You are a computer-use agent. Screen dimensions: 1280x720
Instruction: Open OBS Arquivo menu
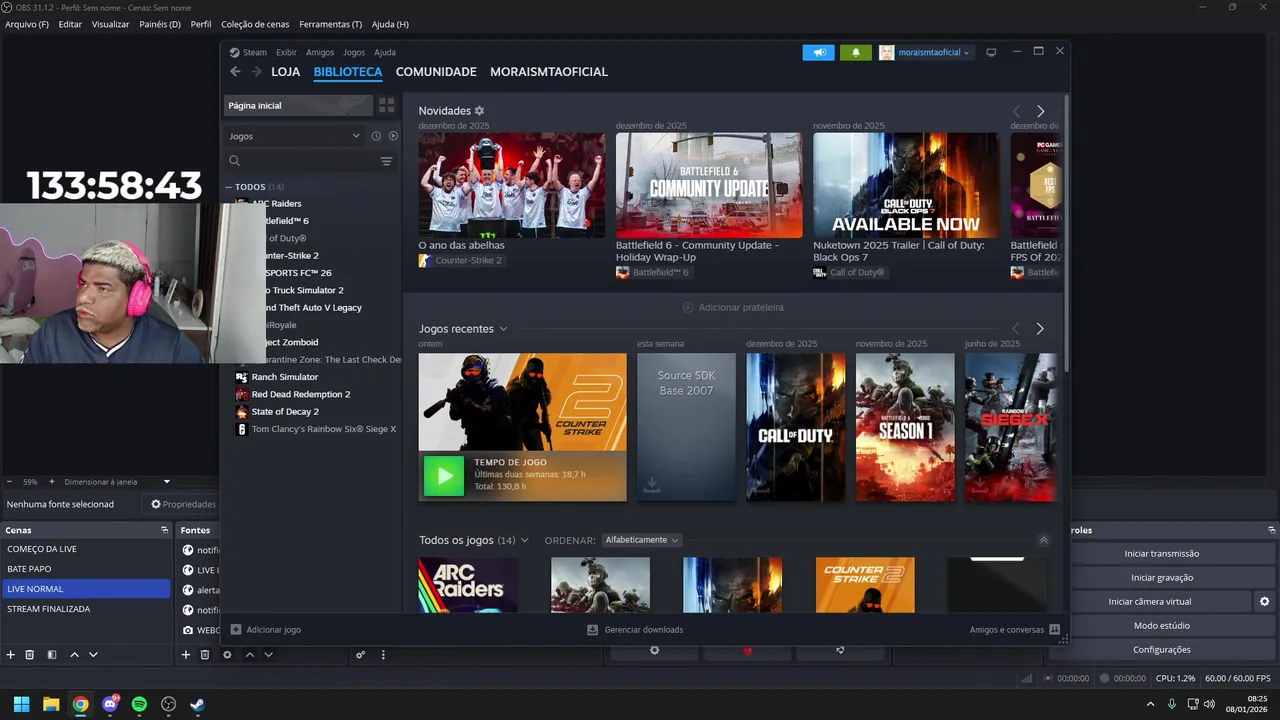(x=27, y=24)
